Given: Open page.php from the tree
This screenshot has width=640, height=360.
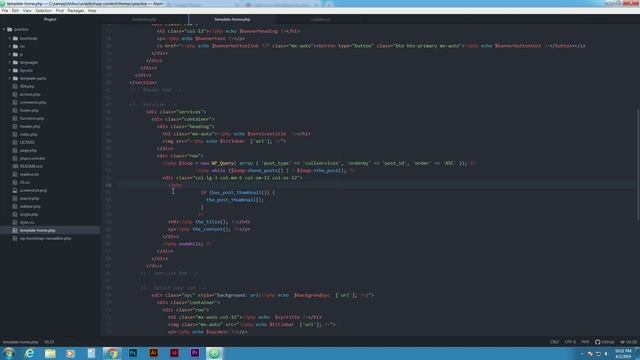Looking at the screenshot, I should coord(28,150).
